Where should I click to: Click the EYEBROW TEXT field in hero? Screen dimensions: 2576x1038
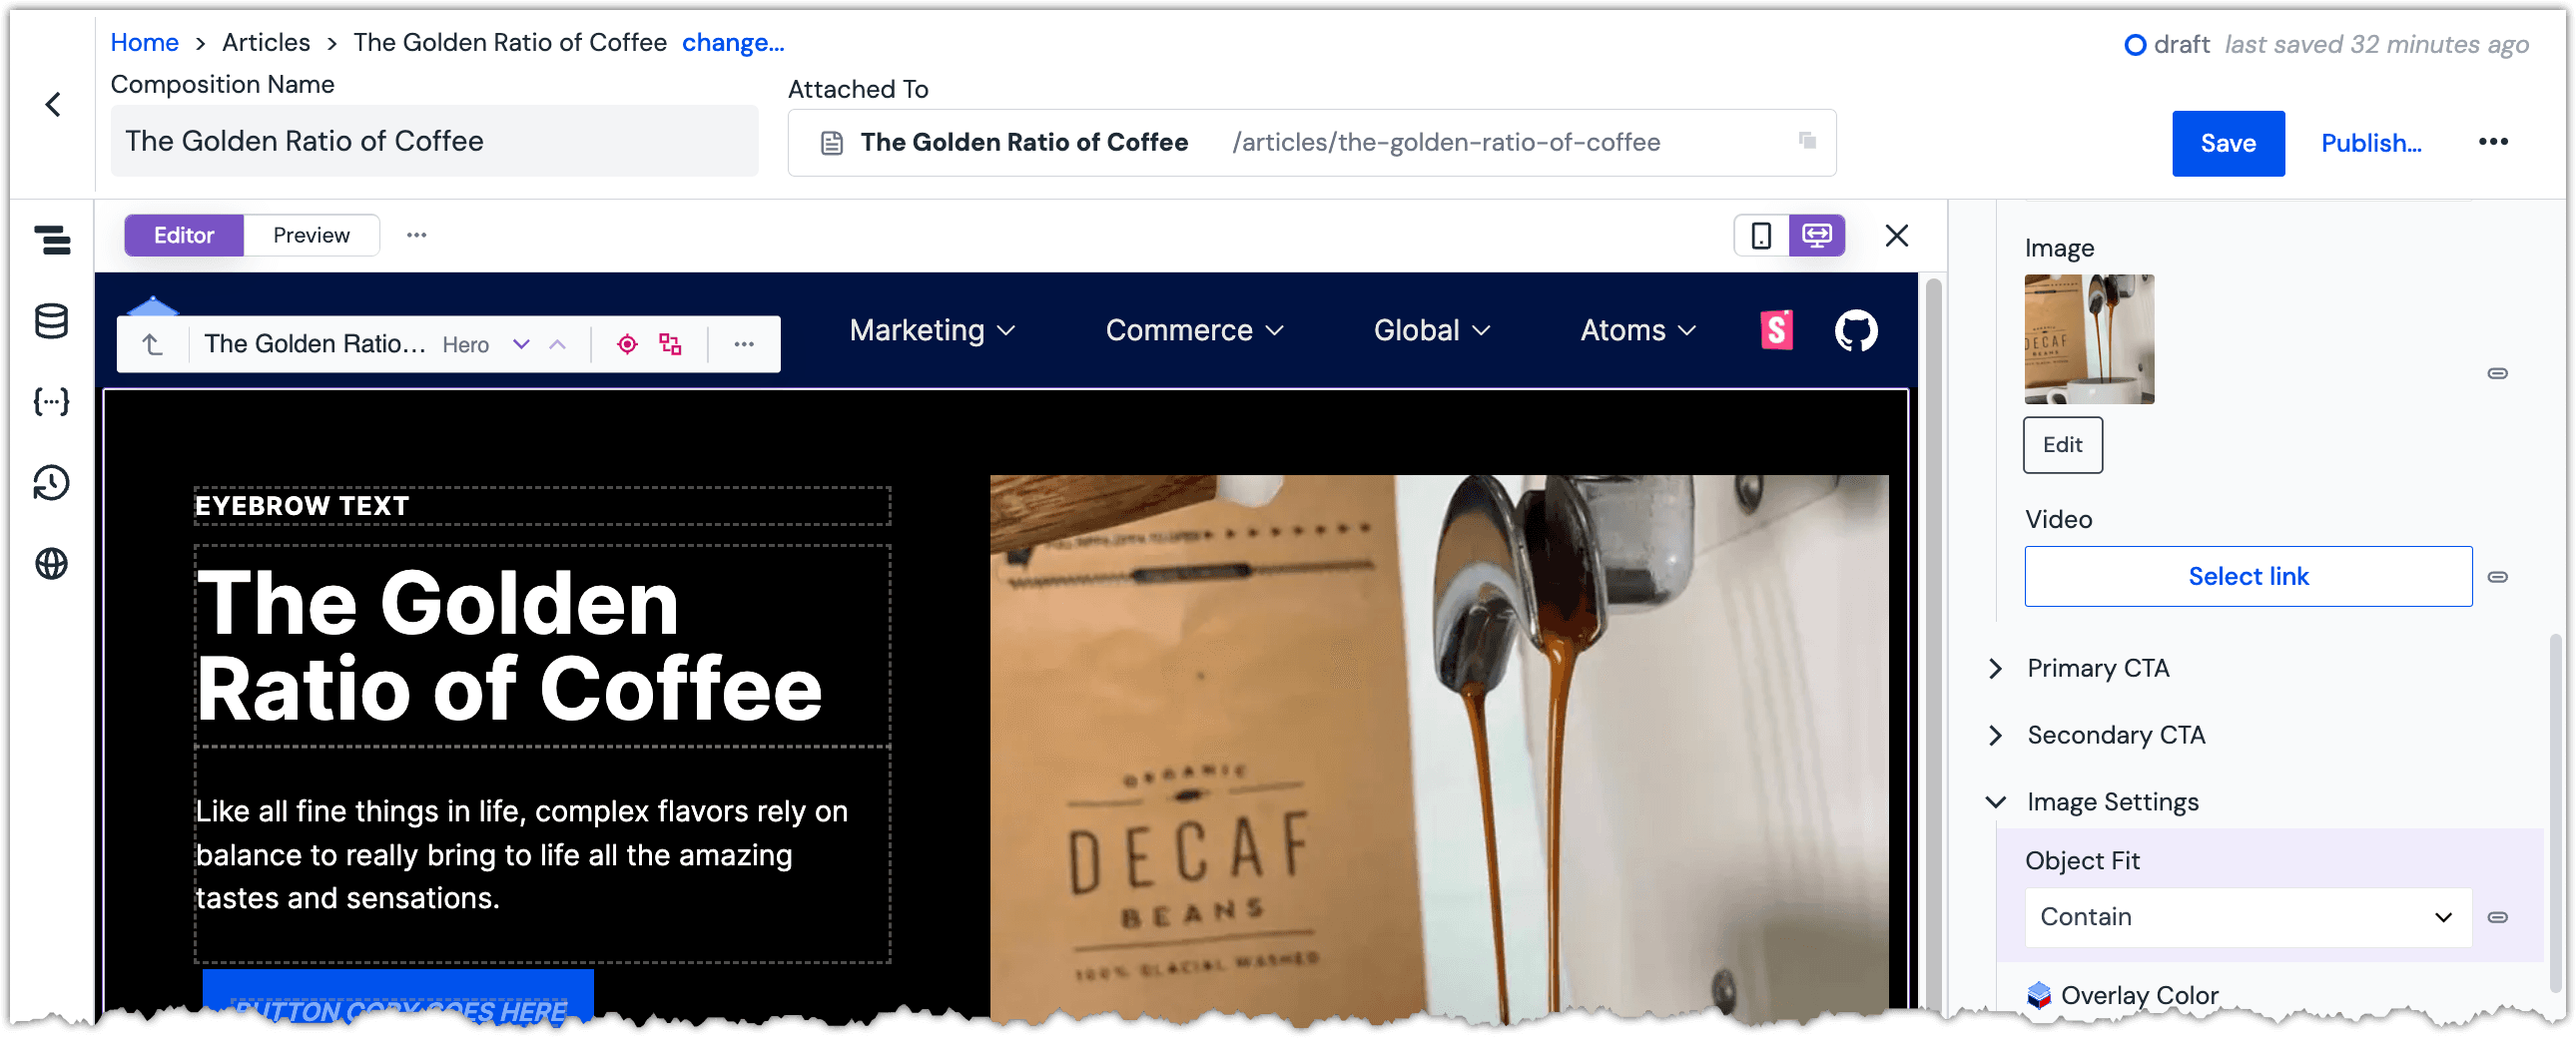coord(542,506)
